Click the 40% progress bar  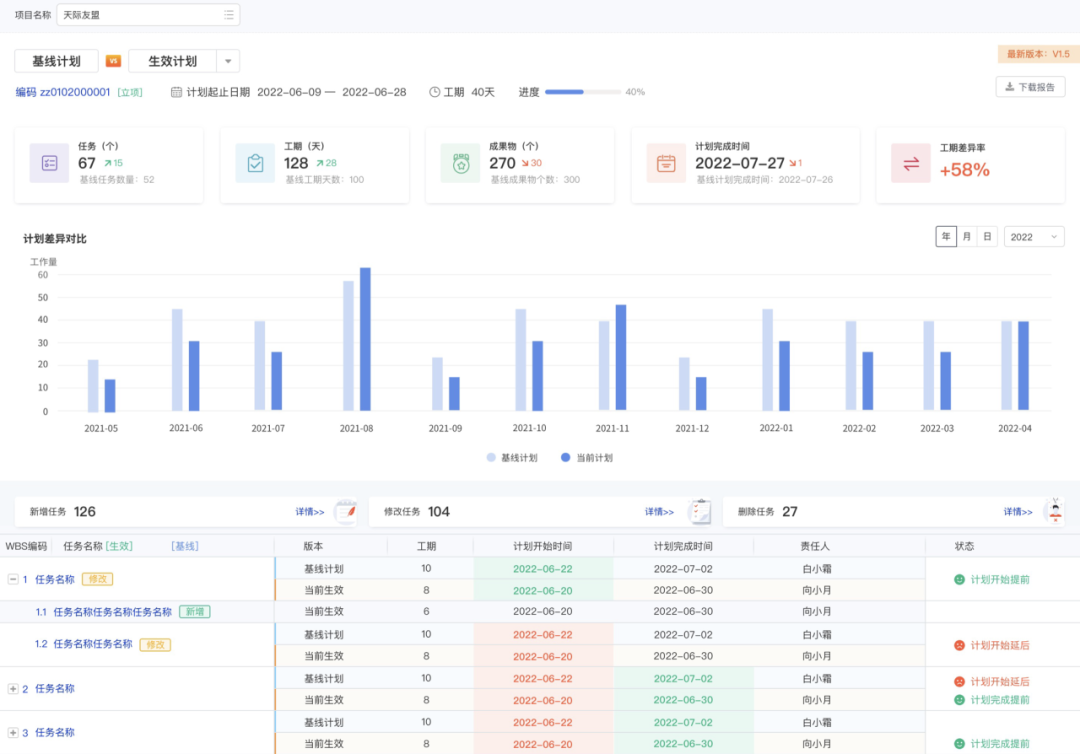click(583, 92)
